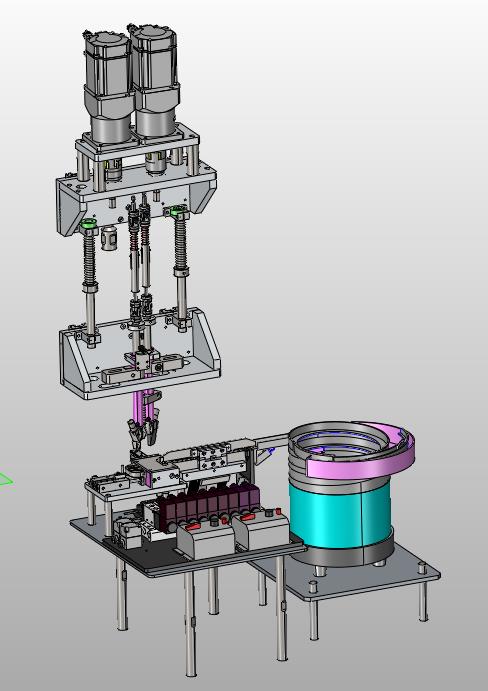This screenshot has width=488, height=691.
Task: Pick the cyan vibratory bowl feeder drum
Action: click(x=339, y=513)
